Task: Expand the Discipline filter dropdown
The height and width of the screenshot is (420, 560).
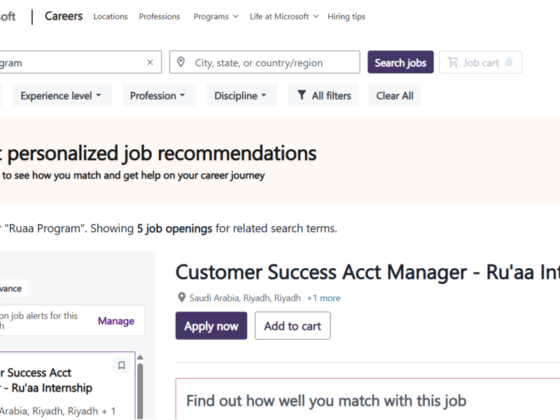Action: tap(242, 96)
